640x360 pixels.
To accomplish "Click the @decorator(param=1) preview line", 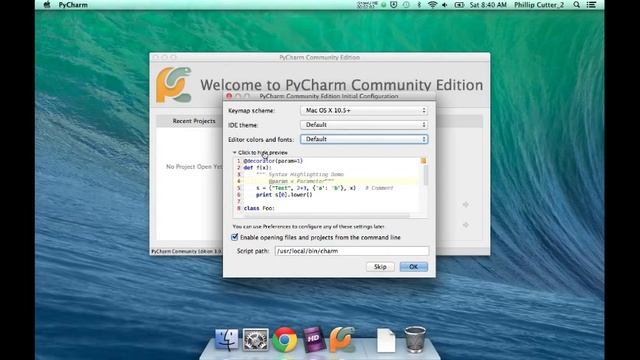I will tap(273, 161).
